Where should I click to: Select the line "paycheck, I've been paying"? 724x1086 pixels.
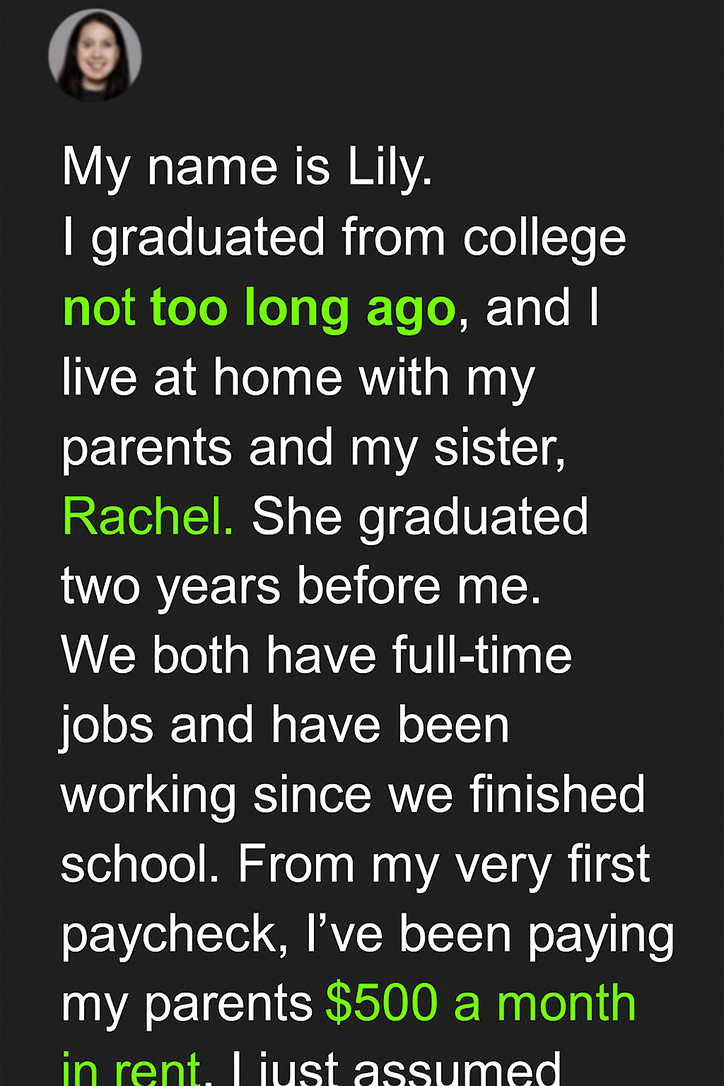pyautogui.click(x=368, y=935)
